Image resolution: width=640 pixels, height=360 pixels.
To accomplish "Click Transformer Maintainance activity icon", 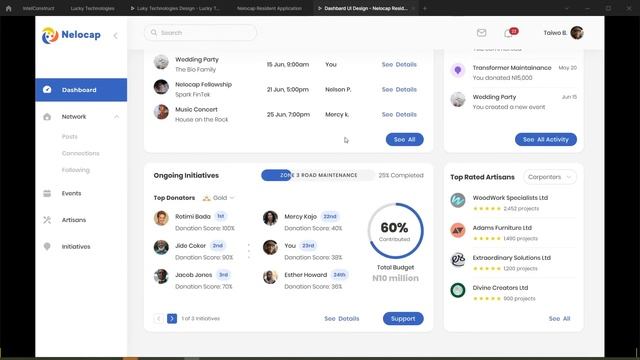I will coord(458,70).
